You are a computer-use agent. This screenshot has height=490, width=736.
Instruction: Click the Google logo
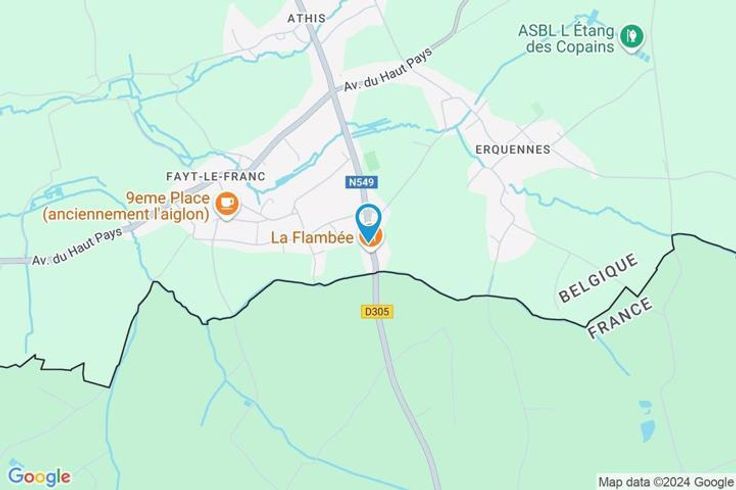point(39,476)
